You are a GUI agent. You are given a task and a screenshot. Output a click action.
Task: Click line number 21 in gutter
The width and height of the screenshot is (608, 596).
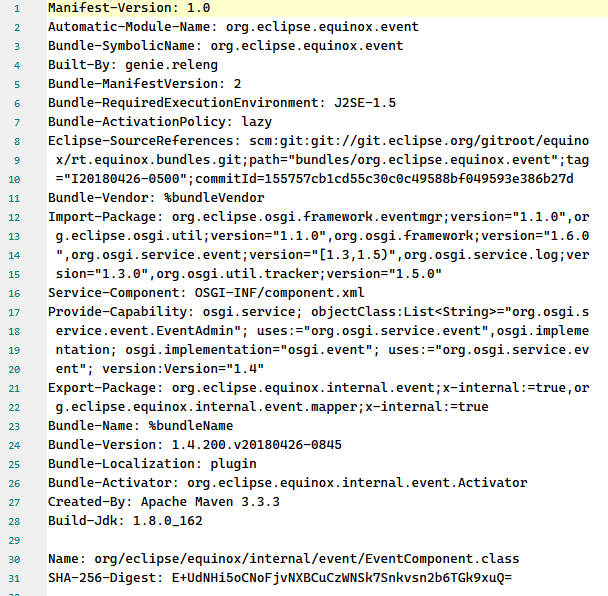[14, 389]
